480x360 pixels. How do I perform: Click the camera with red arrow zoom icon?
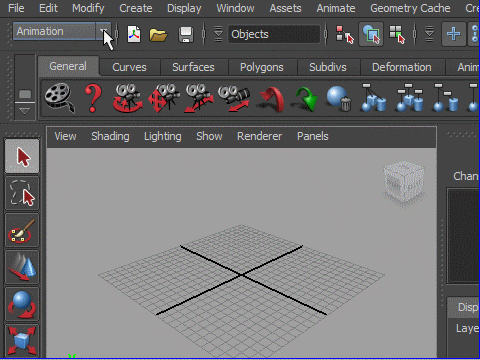[x=234, y=99]
